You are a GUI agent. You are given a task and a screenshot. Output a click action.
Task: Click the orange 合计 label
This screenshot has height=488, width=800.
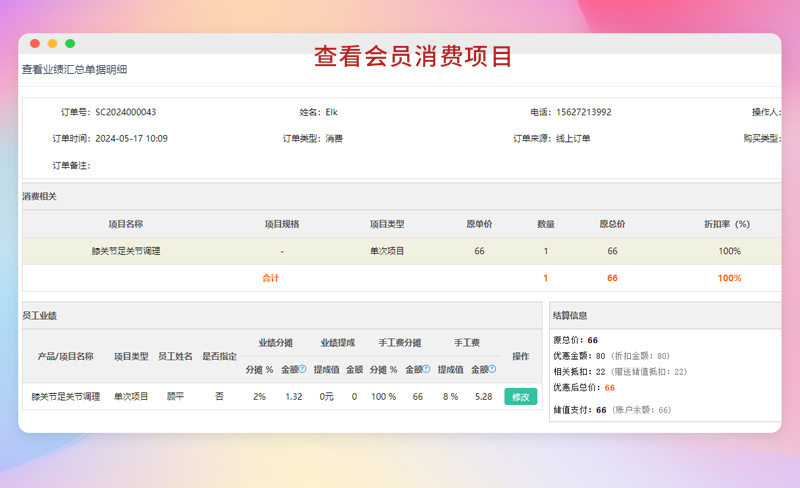(270, 278)
